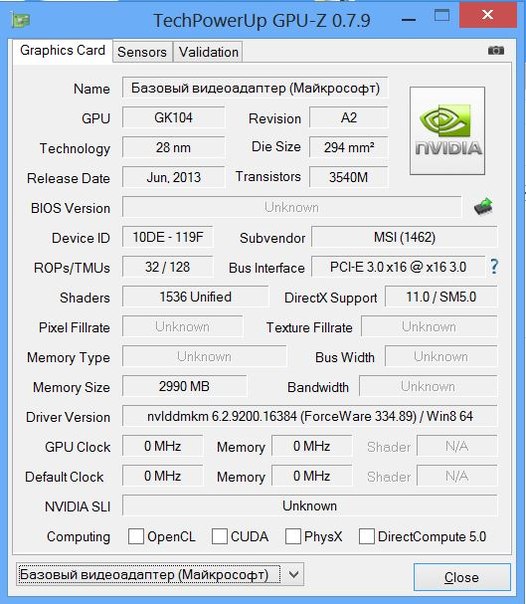Tick the DirectCompute 5.0 checkbox
The height and width of the screenshot is (604, 526).
coord(367,536)
